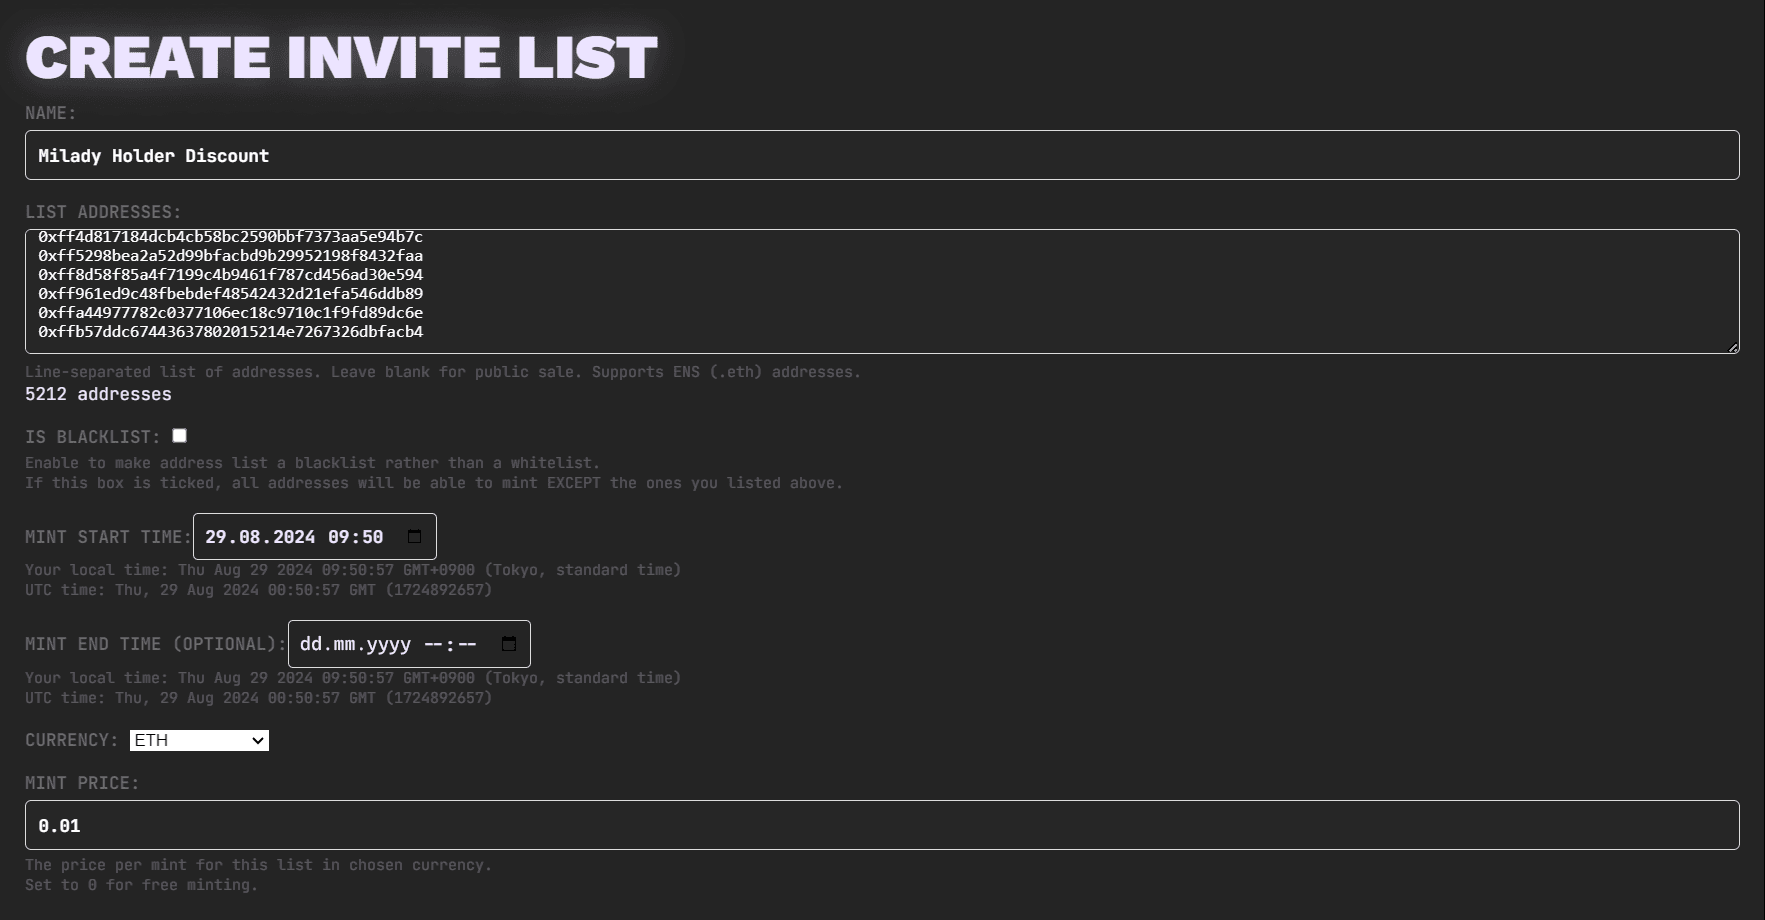Click the CREATE INVITE LIST heading

point(340,55)
